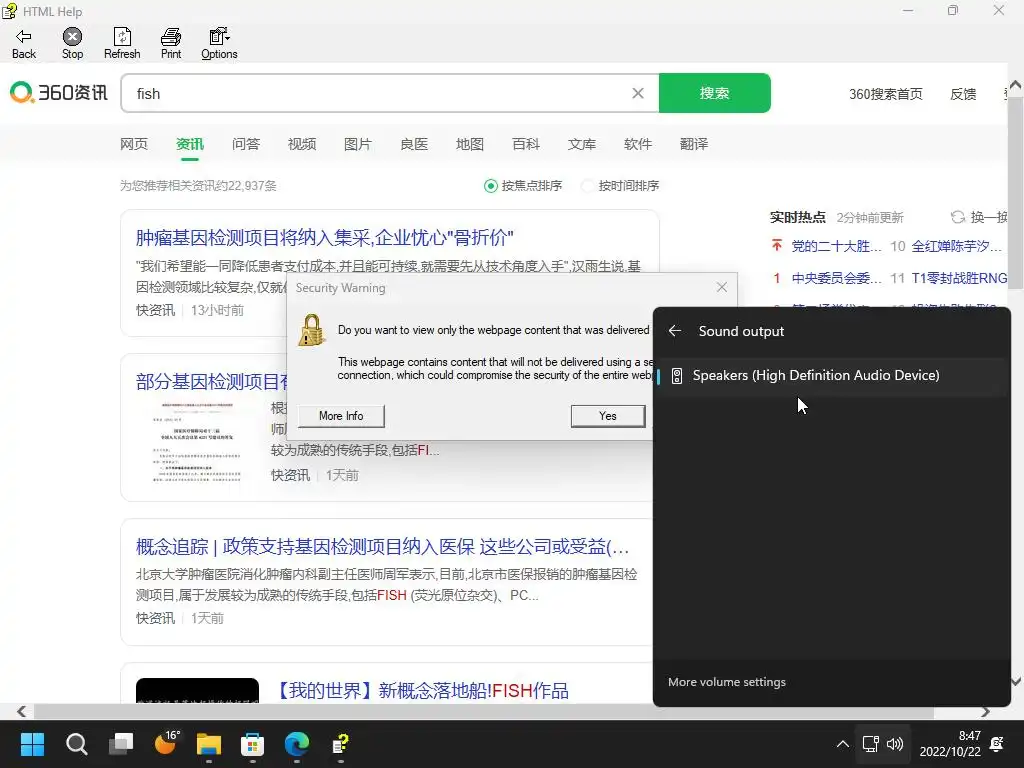The height and width of the screenshot is (768, 1024).
Task: Open the hot topic 中央委员会委...
Action: click(x=837, y=278)
